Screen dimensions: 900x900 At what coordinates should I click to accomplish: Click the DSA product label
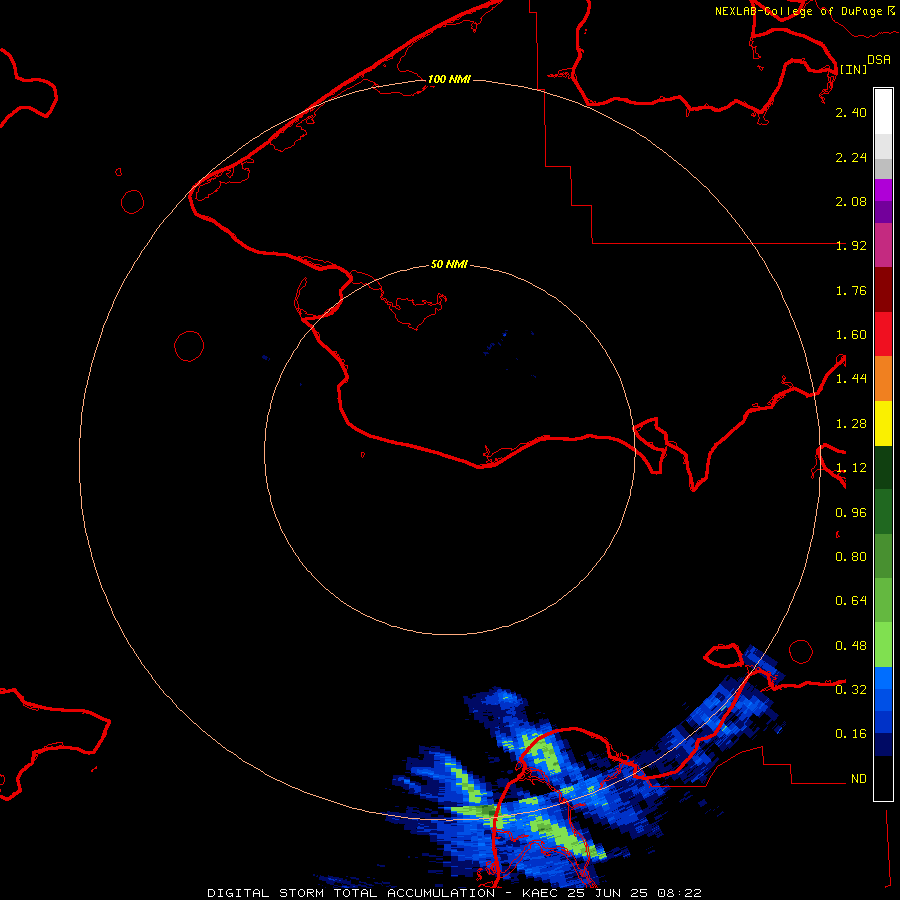(x=879, y=60)
